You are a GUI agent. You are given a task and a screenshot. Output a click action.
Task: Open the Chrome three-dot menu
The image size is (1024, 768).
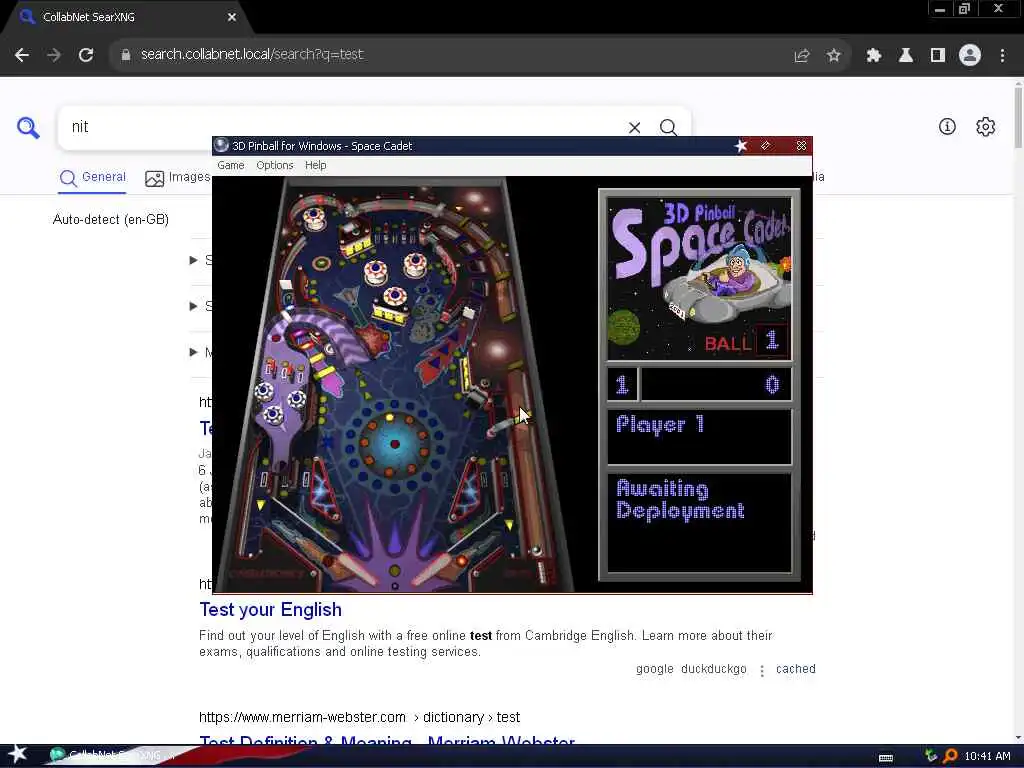1002,56
